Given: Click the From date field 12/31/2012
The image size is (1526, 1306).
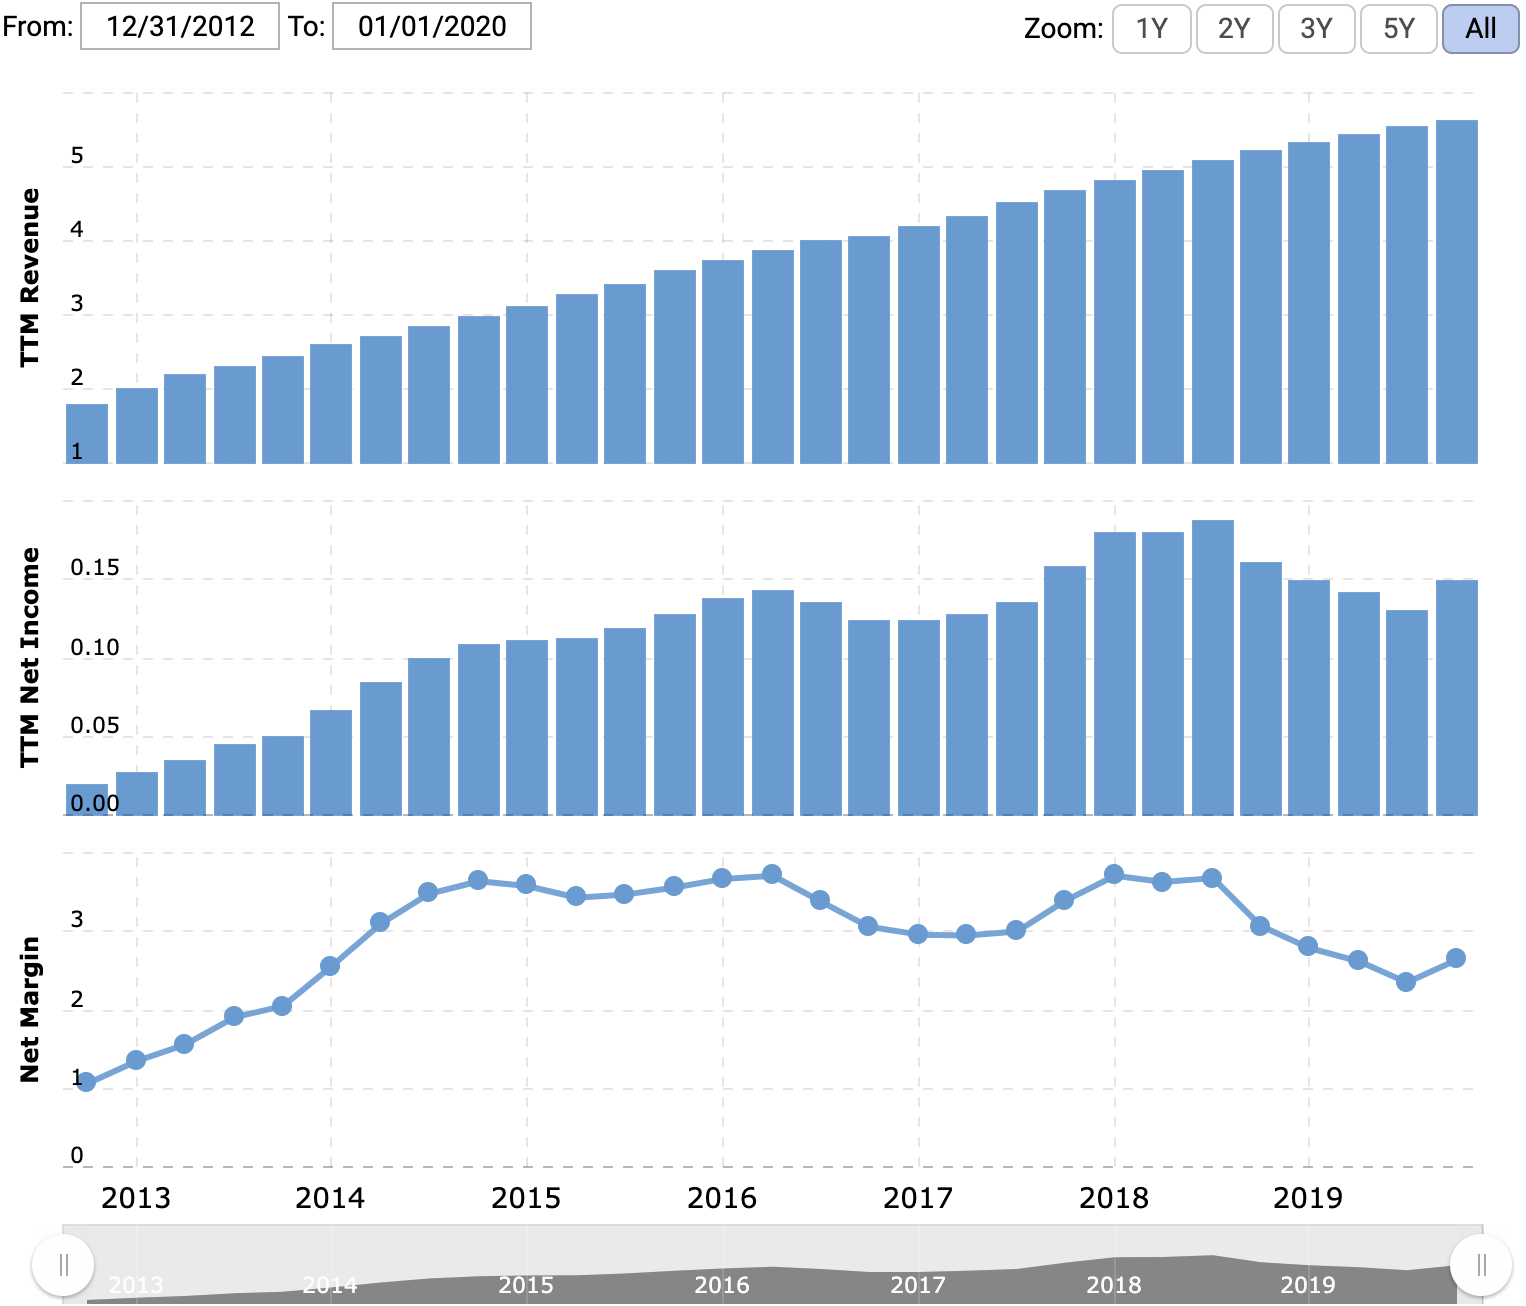Looking at the screenshot, I should coord(180,26).
